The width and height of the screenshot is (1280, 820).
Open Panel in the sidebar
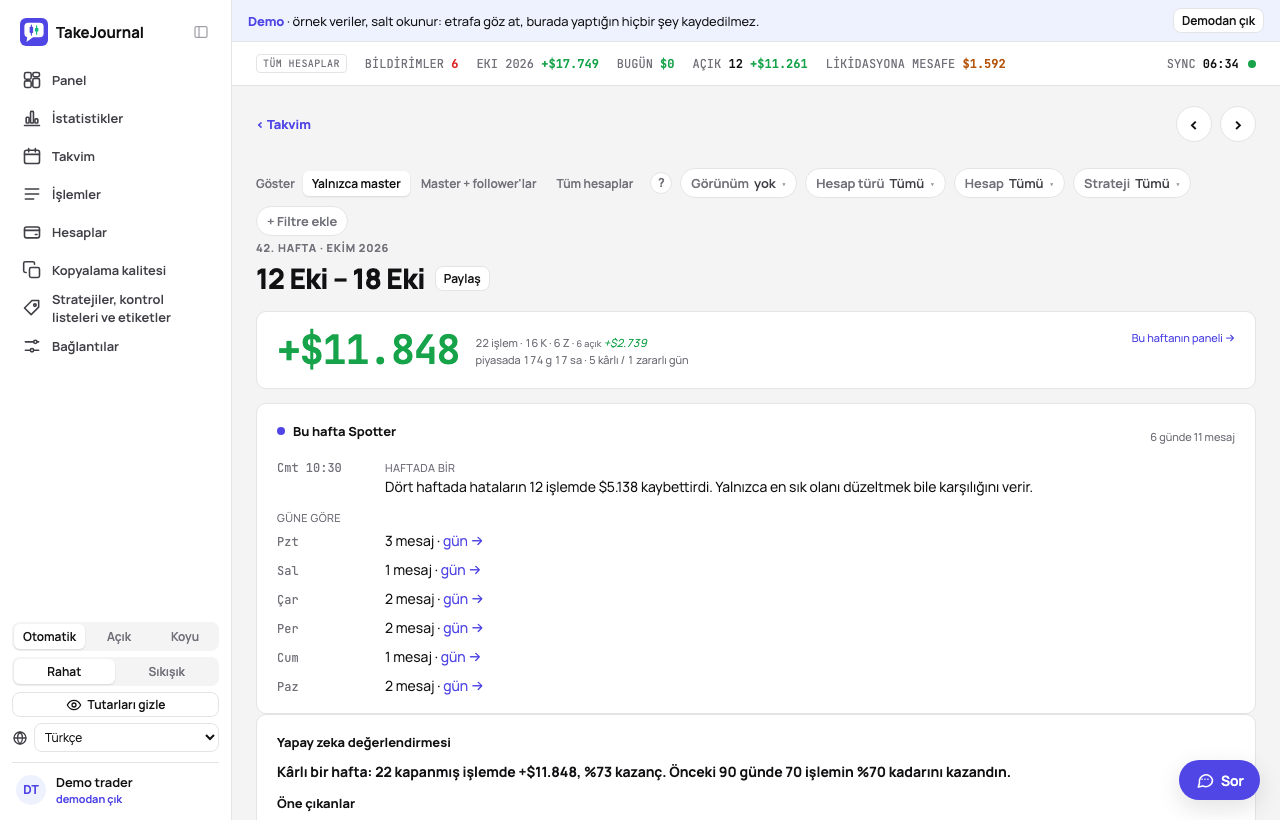click(x=115, y=80)
